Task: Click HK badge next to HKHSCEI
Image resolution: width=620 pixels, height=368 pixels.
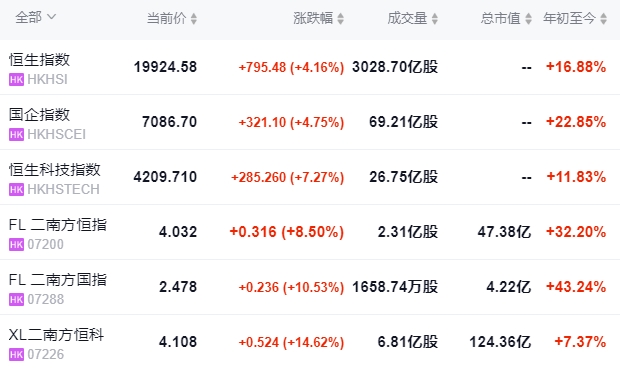Action: (16, 134)
